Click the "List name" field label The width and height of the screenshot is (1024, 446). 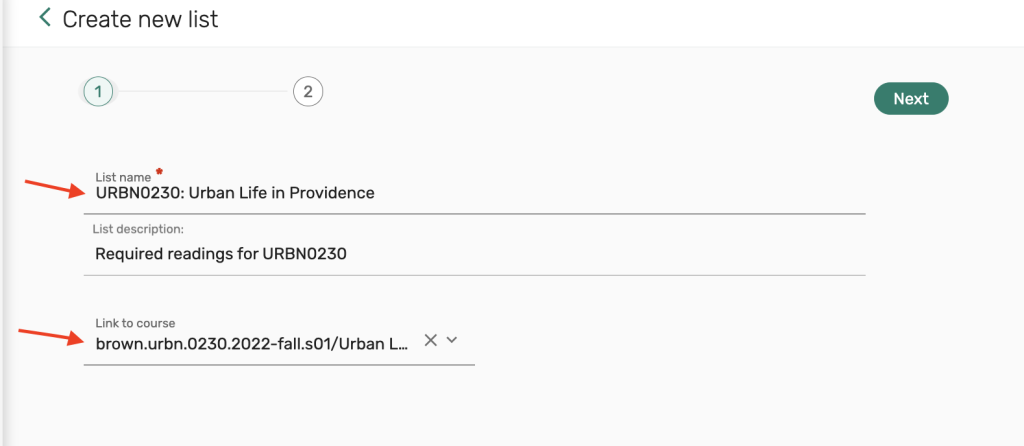click(x=123, y=177)
